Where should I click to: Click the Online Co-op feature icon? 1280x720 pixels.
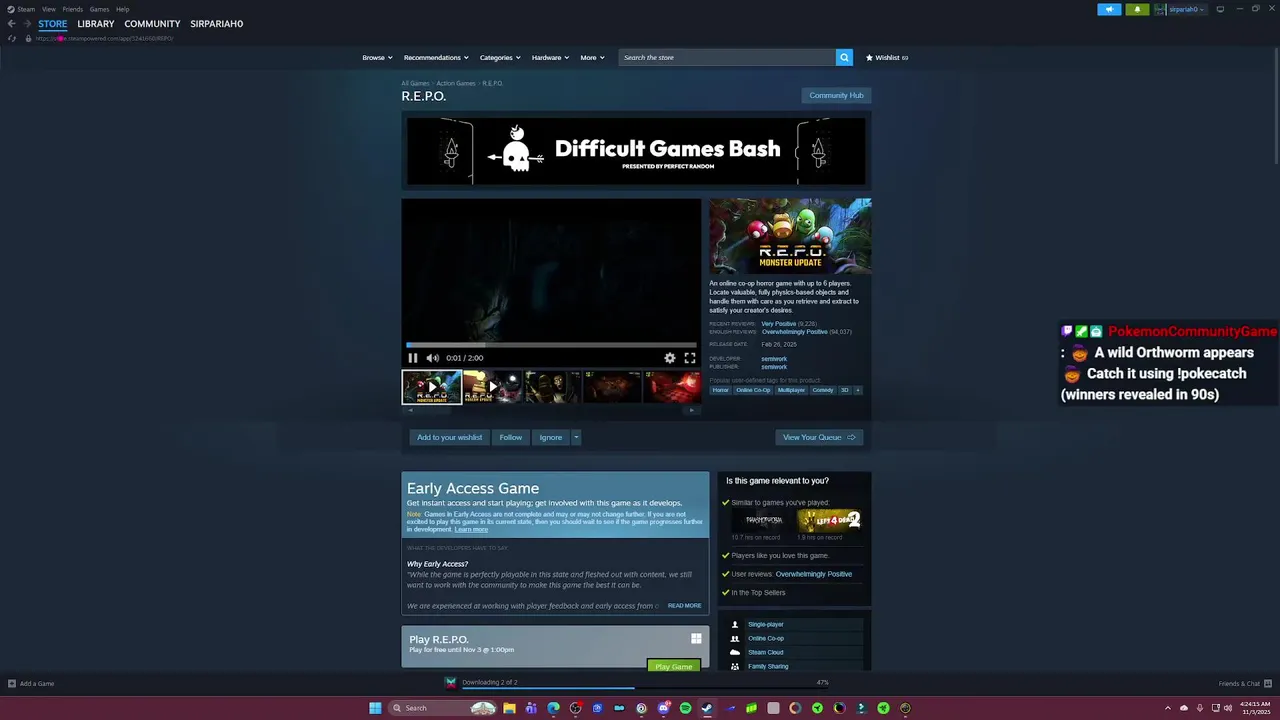[x=735, y=638]
